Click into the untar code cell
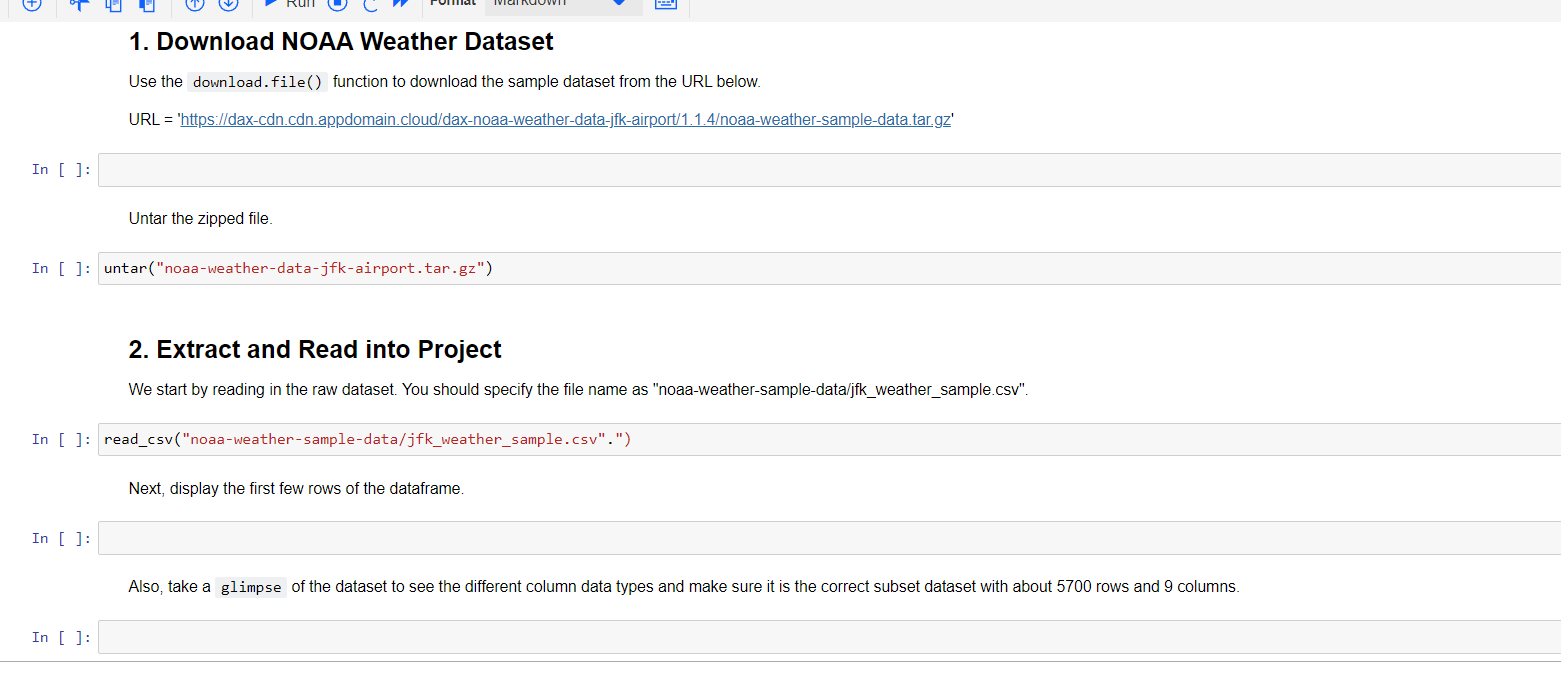Screen dimensions: 1561x673 click(x=828, y=268)
